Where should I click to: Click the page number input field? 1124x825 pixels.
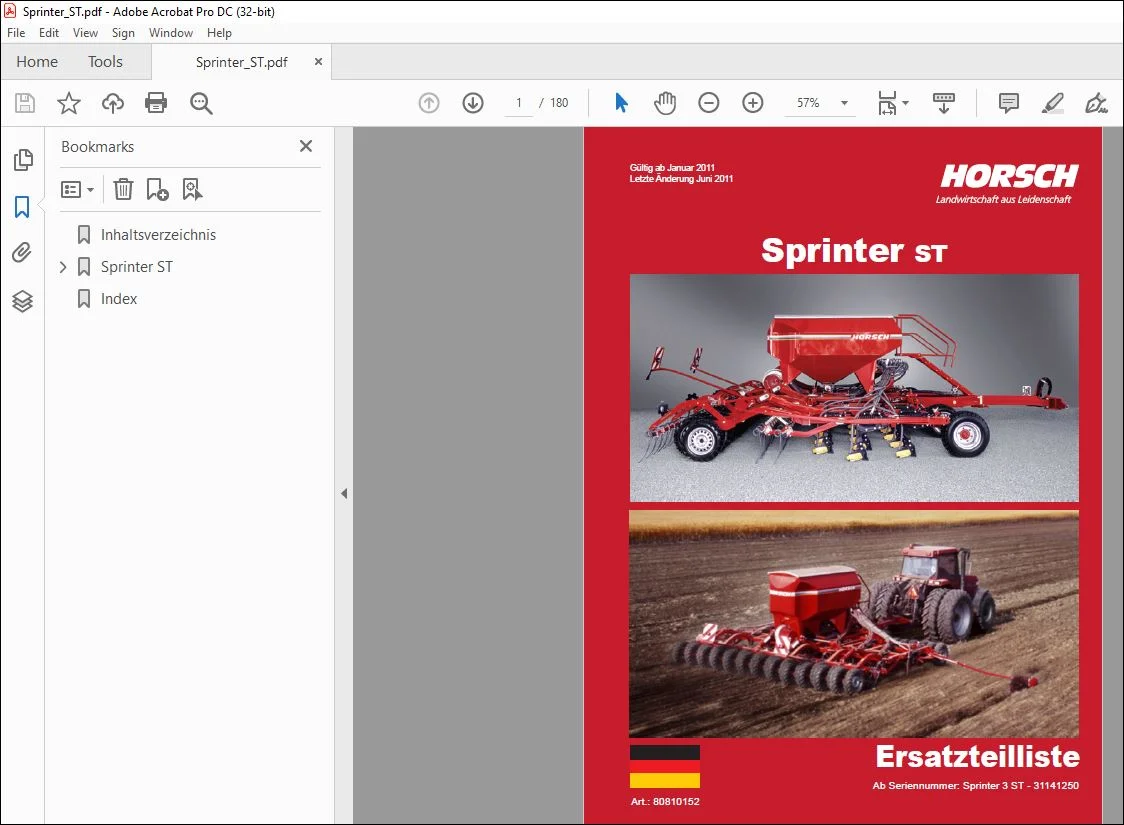click(519, 103)
